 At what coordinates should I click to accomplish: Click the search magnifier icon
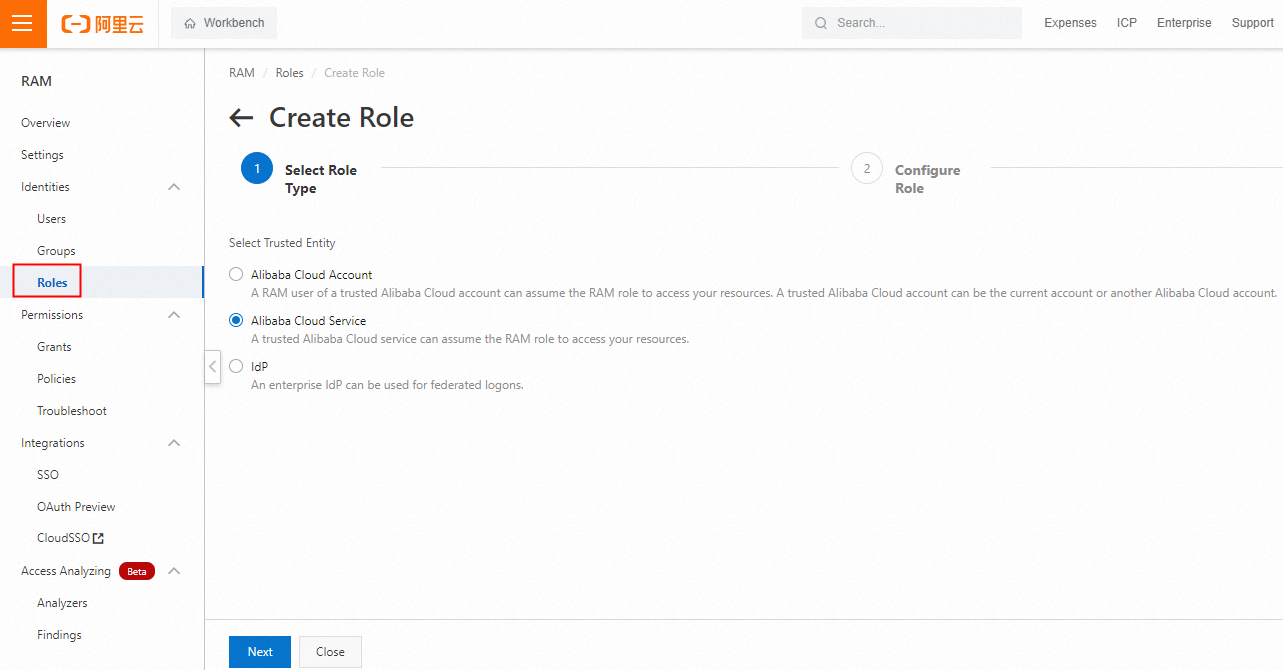(x=821, y=23)
